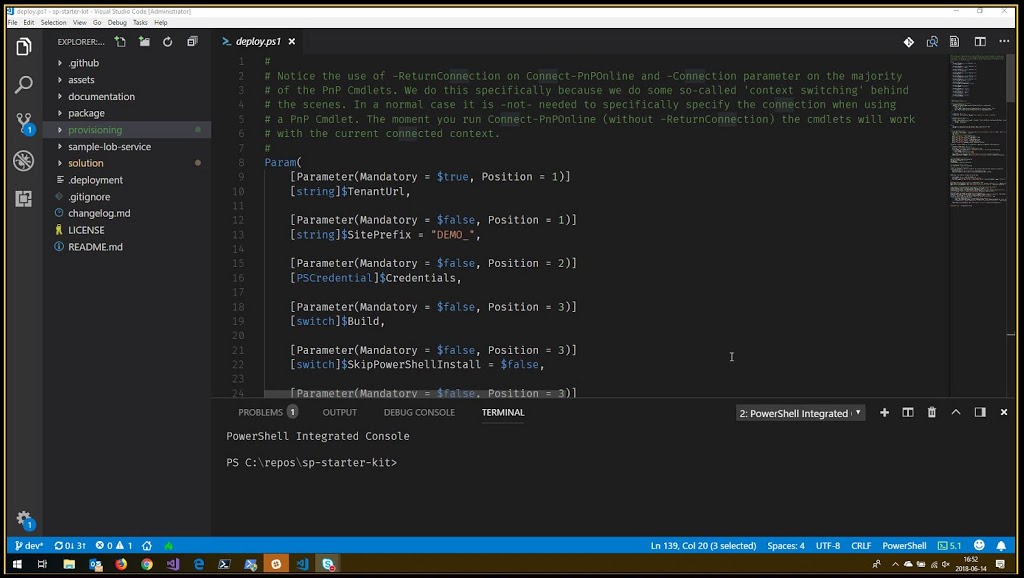Maximize the panel with the up chevron
Screen dimensions: 1024x578
(956, 413)
